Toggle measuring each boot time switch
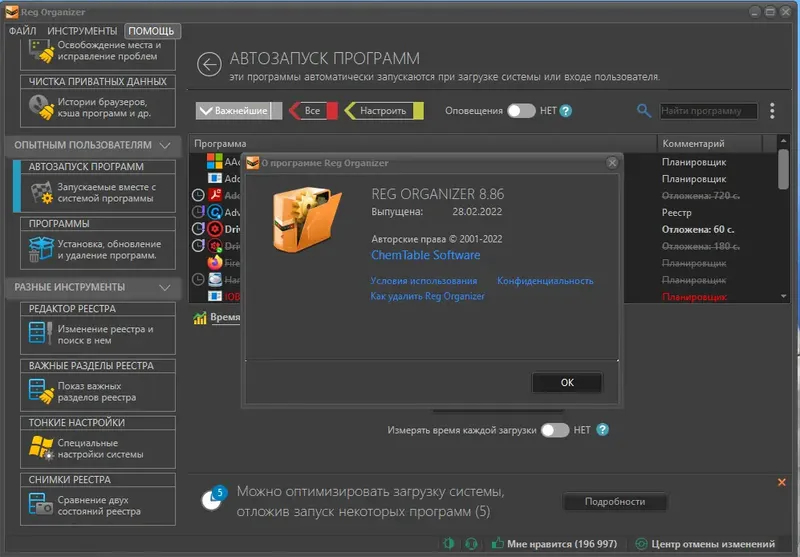This screenshot has height=557, width=800. click(x=555, y=430)
